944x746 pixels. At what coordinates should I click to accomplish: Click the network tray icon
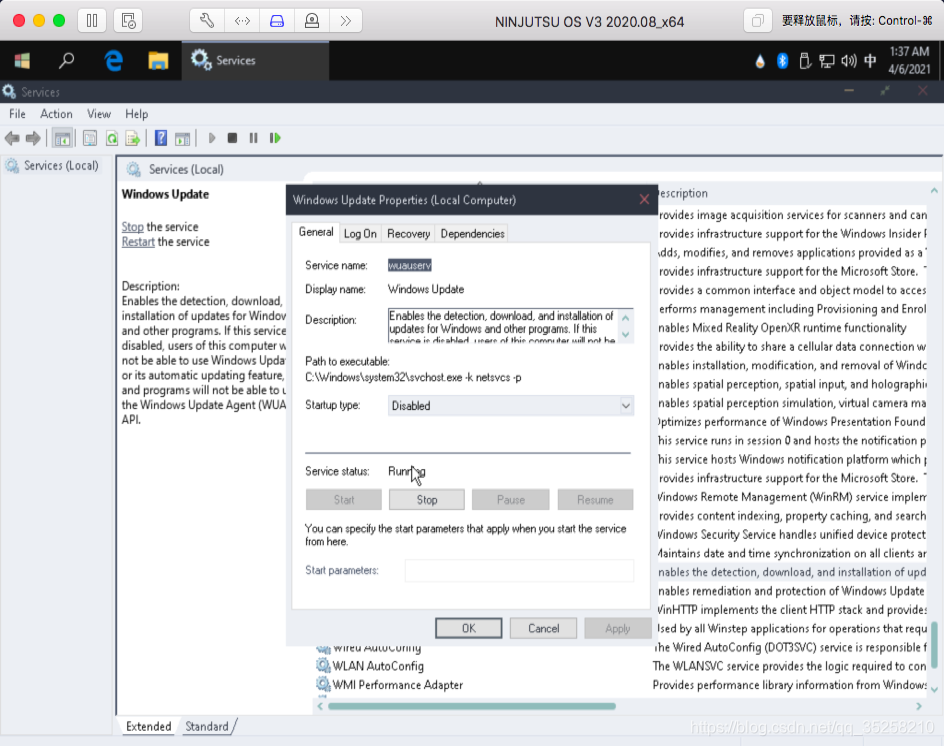(x=827, y=61)
